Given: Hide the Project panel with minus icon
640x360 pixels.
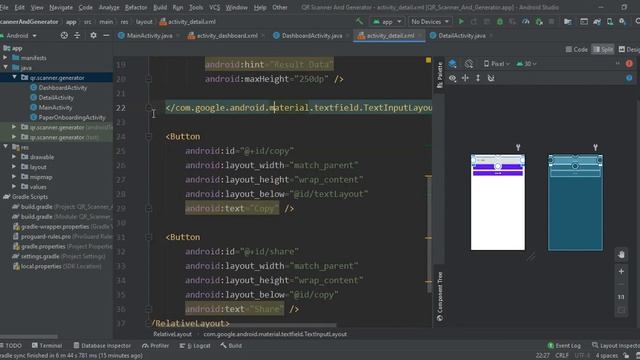Looking at the screenshot, I should [x=106, y=36].
